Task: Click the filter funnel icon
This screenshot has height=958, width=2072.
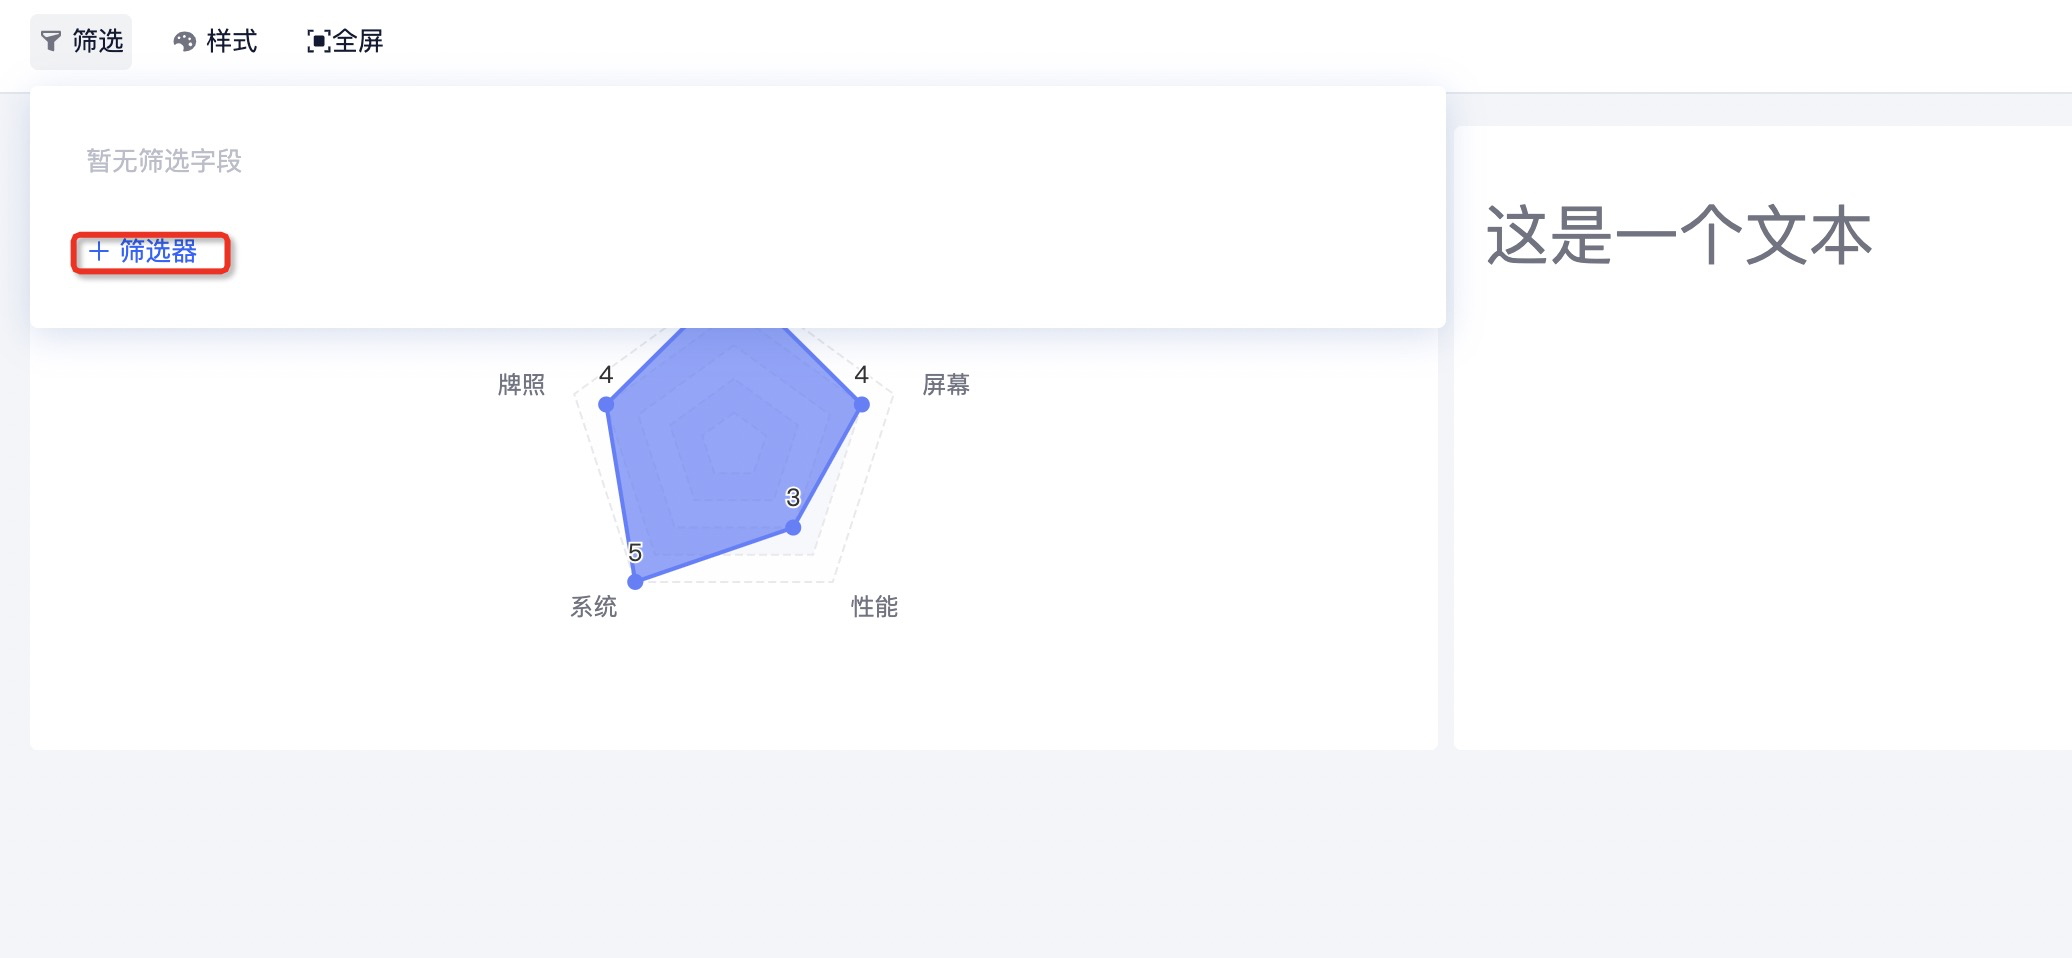Action: pyautogui.click(x=51, y=41)
